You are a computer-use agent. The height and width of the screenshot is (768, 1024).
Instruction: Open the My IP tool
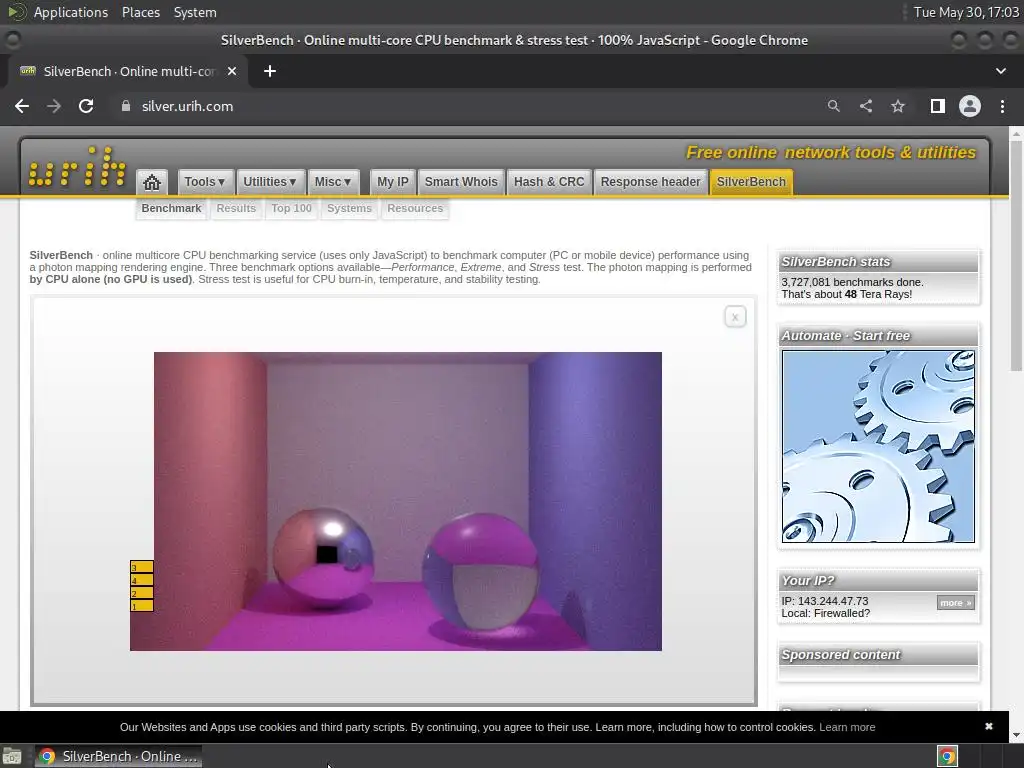[392, 182]
